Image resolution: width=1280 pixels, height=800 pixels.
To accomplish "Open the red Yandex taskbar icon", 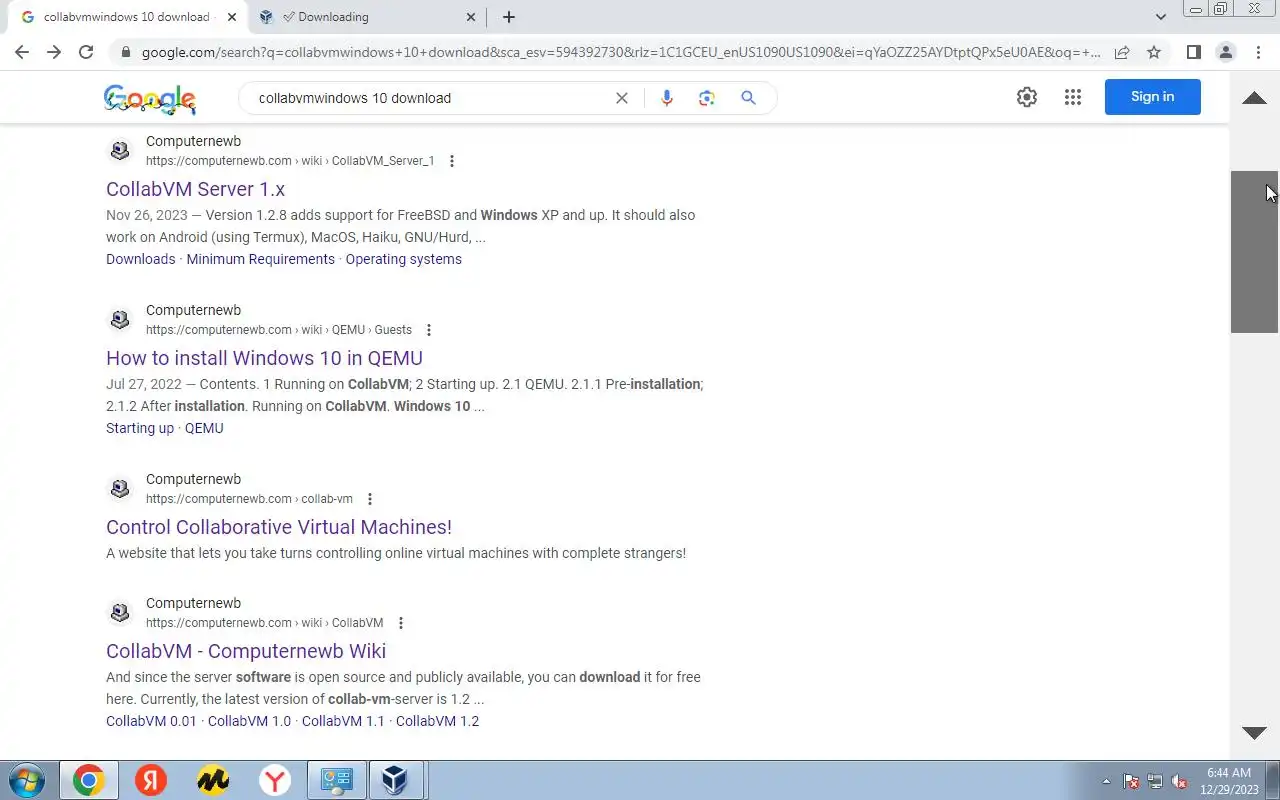I will point(151,780).
